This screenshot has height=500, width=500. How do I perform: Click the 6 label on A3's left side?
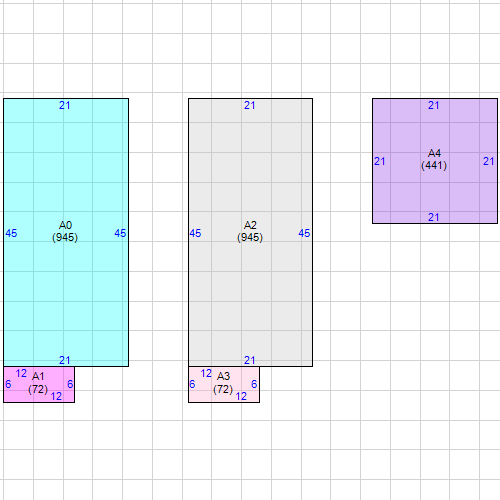(x=192, y=384)
